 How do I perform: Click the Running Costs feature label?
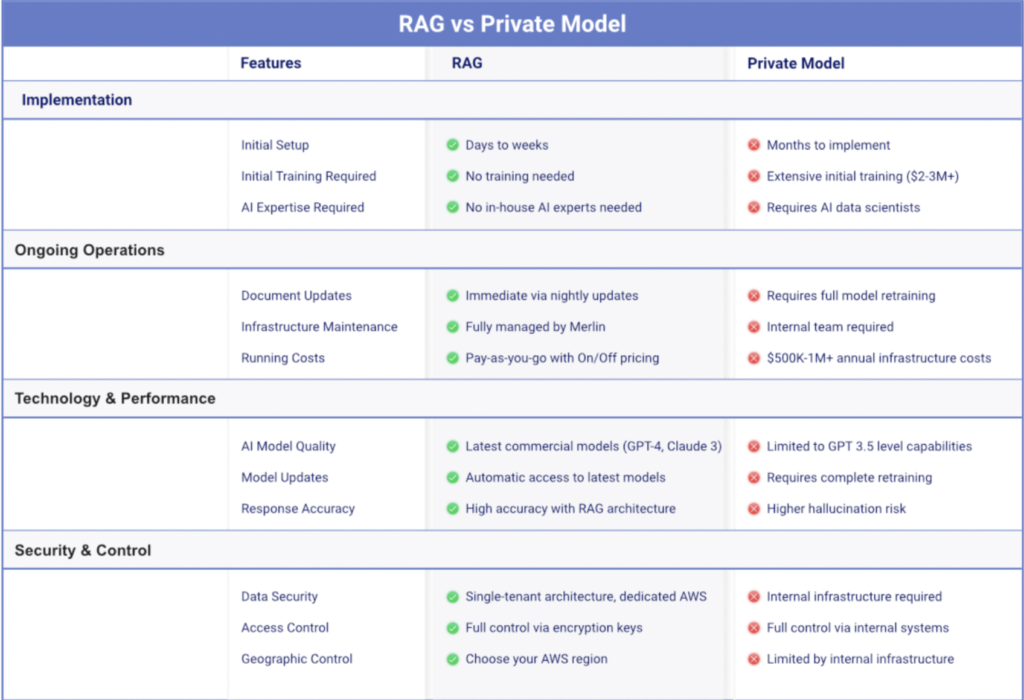pyautogui.click(x=283, y=358)
